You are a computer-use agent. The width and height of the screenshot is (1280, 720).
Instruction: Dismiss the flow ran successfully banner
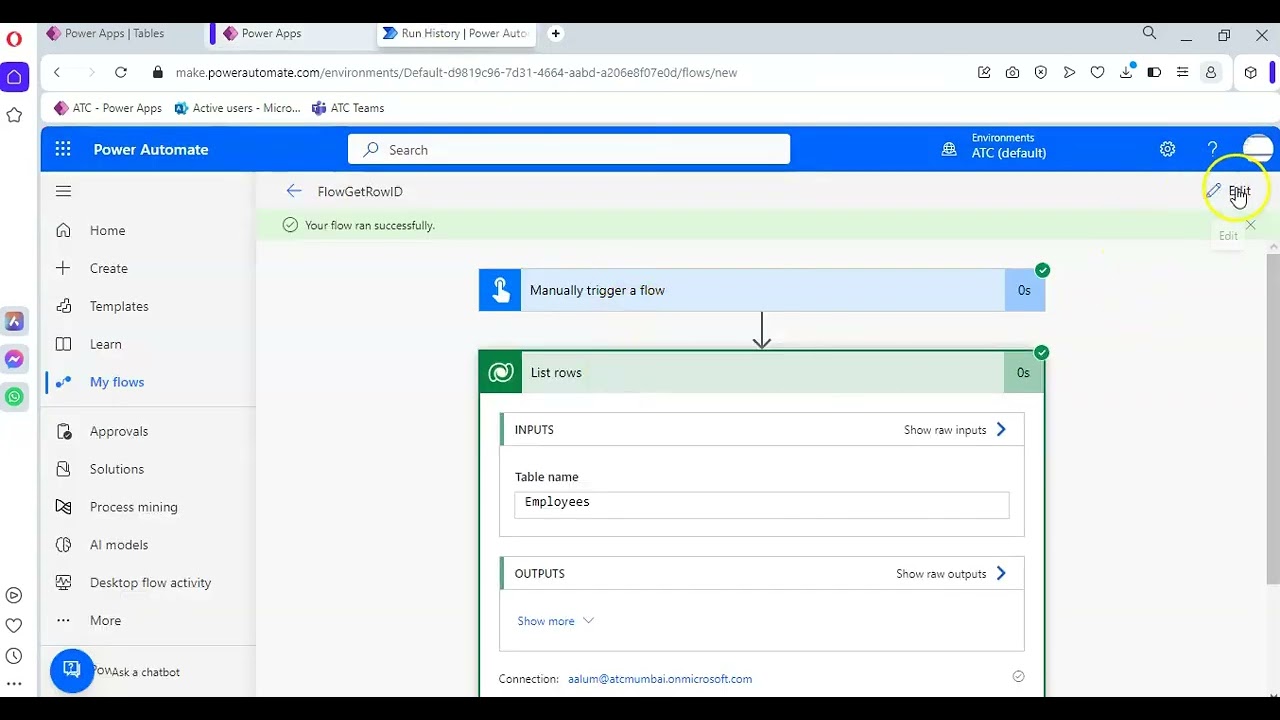click(x=1250, y=225)
